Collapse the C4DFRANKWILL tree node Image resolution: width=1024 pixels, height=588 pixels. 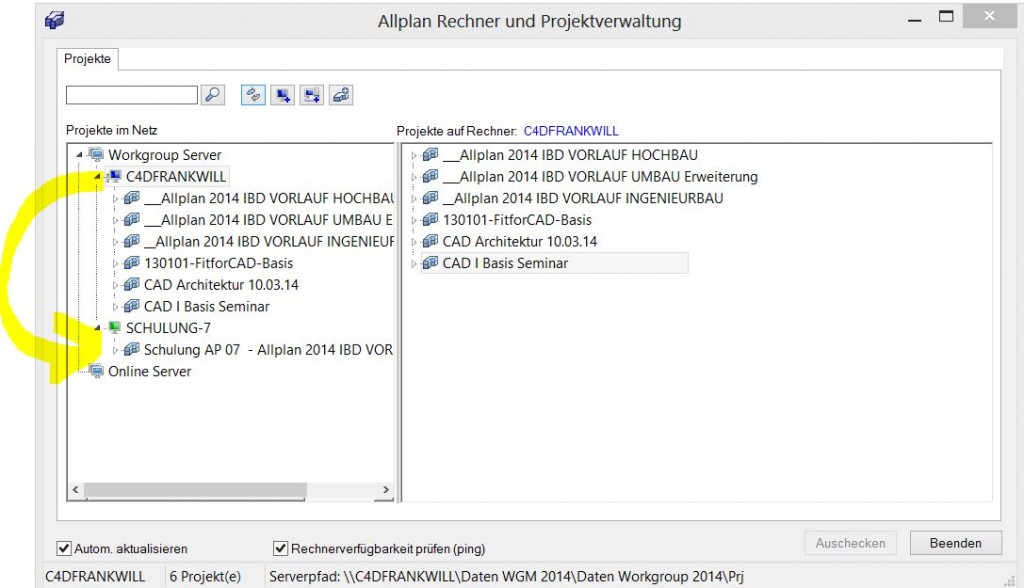[x=99, y=177]
